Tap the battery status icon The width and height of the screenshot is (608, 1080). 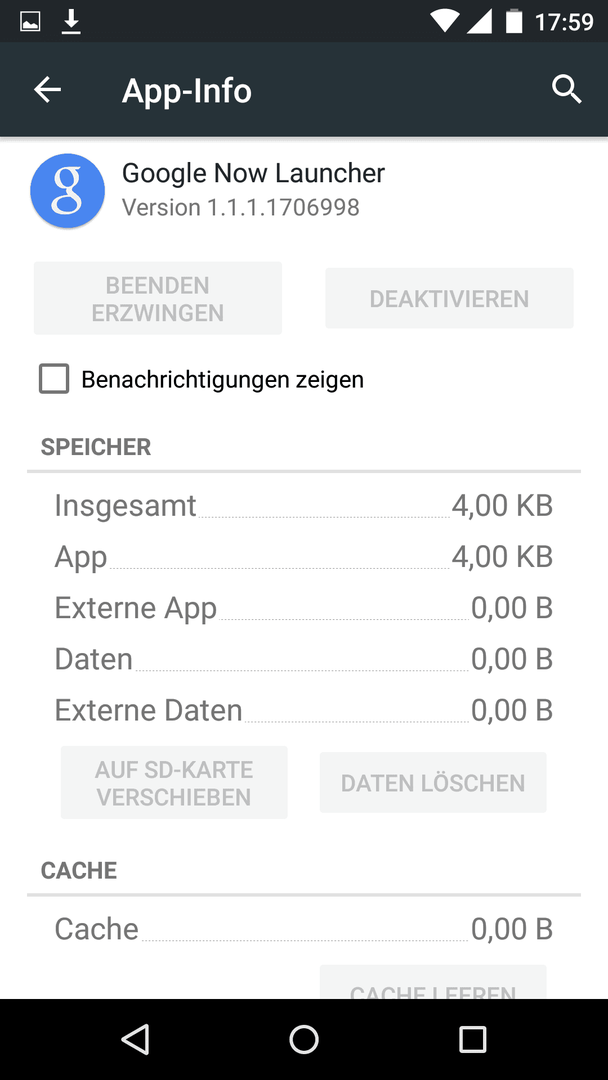tap(514, 21)
